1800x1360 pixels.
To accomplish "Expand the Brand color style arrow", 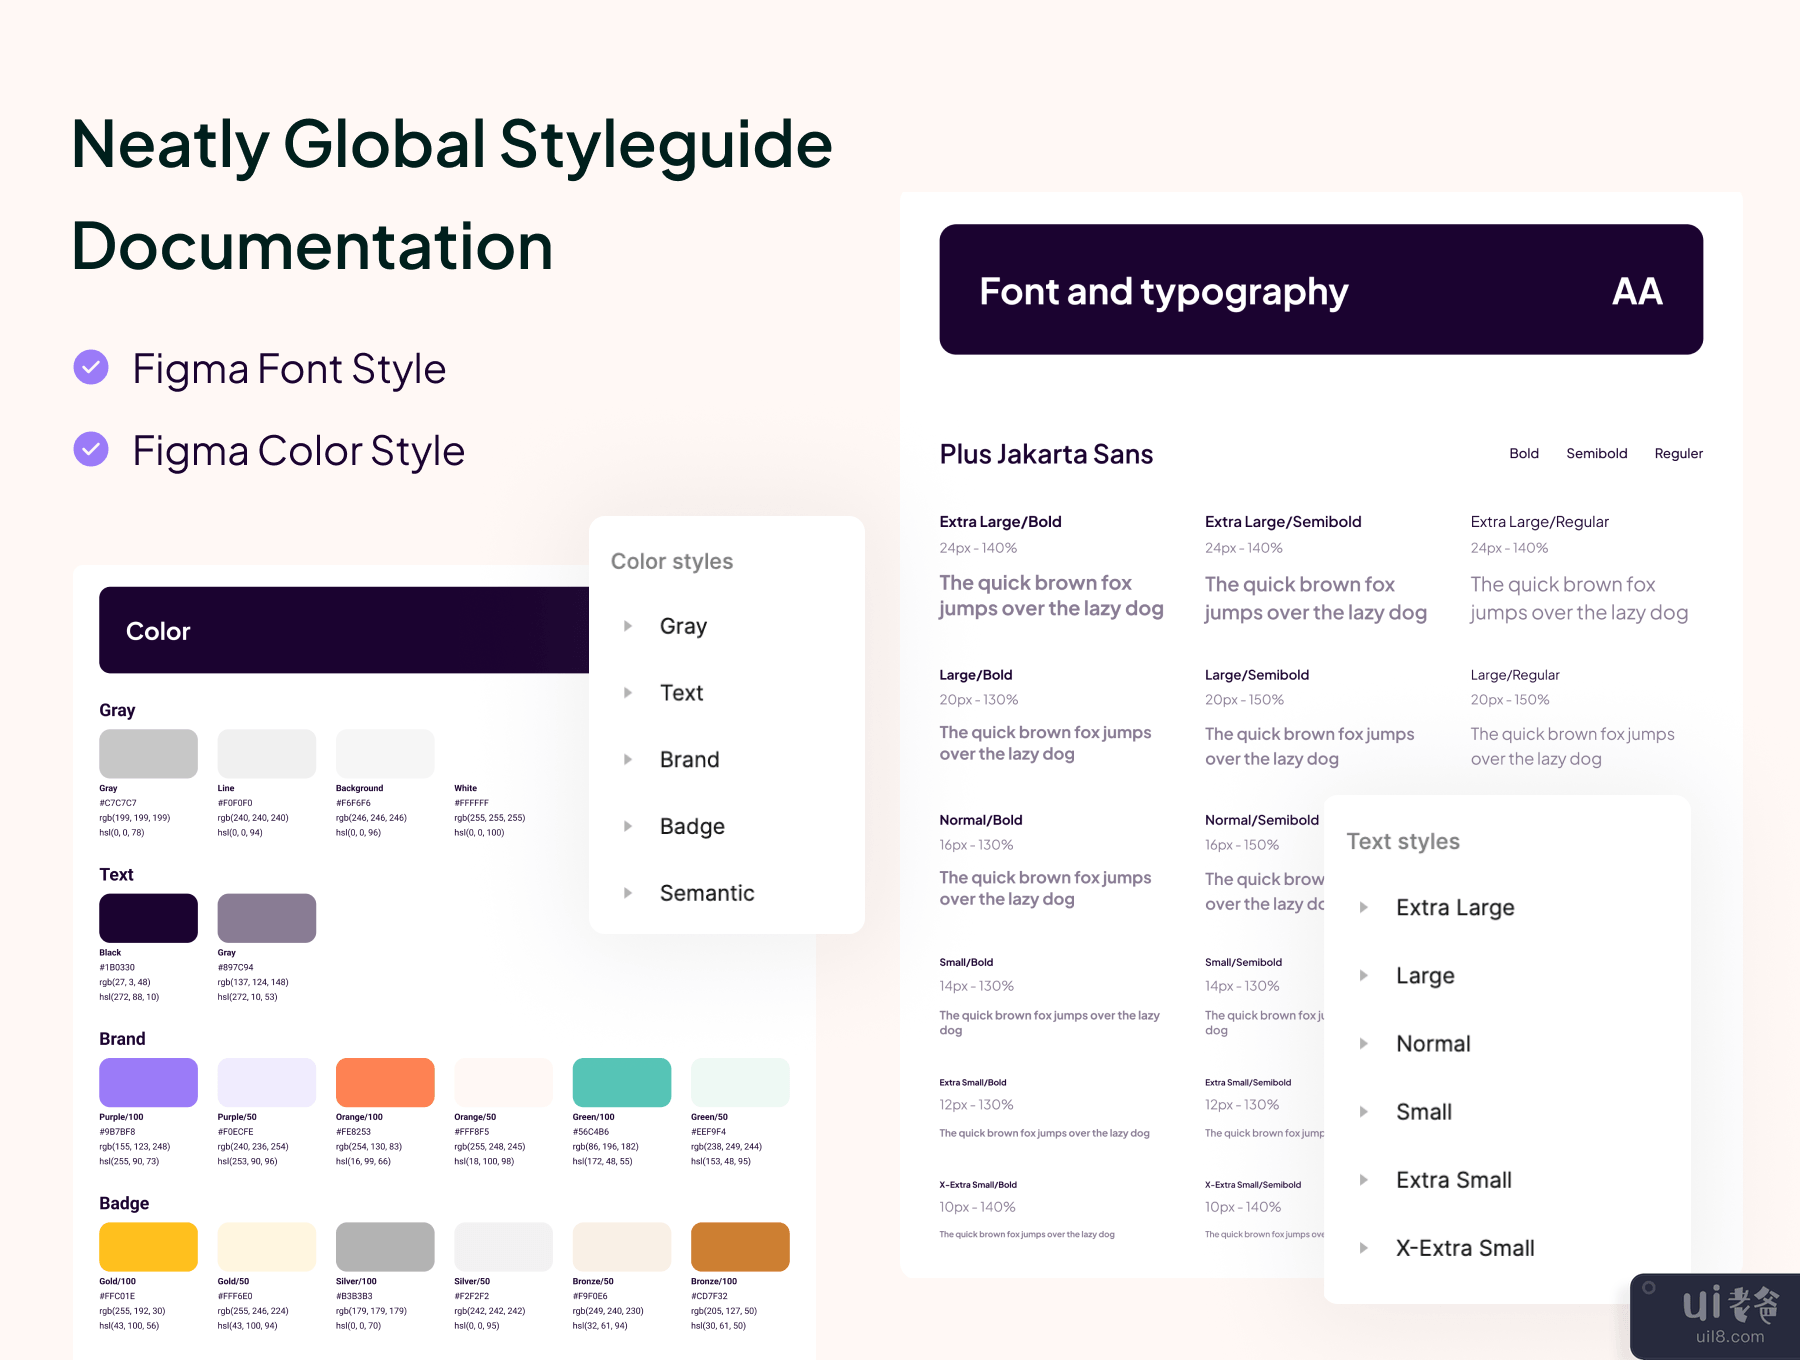I will tap(628, 760).
